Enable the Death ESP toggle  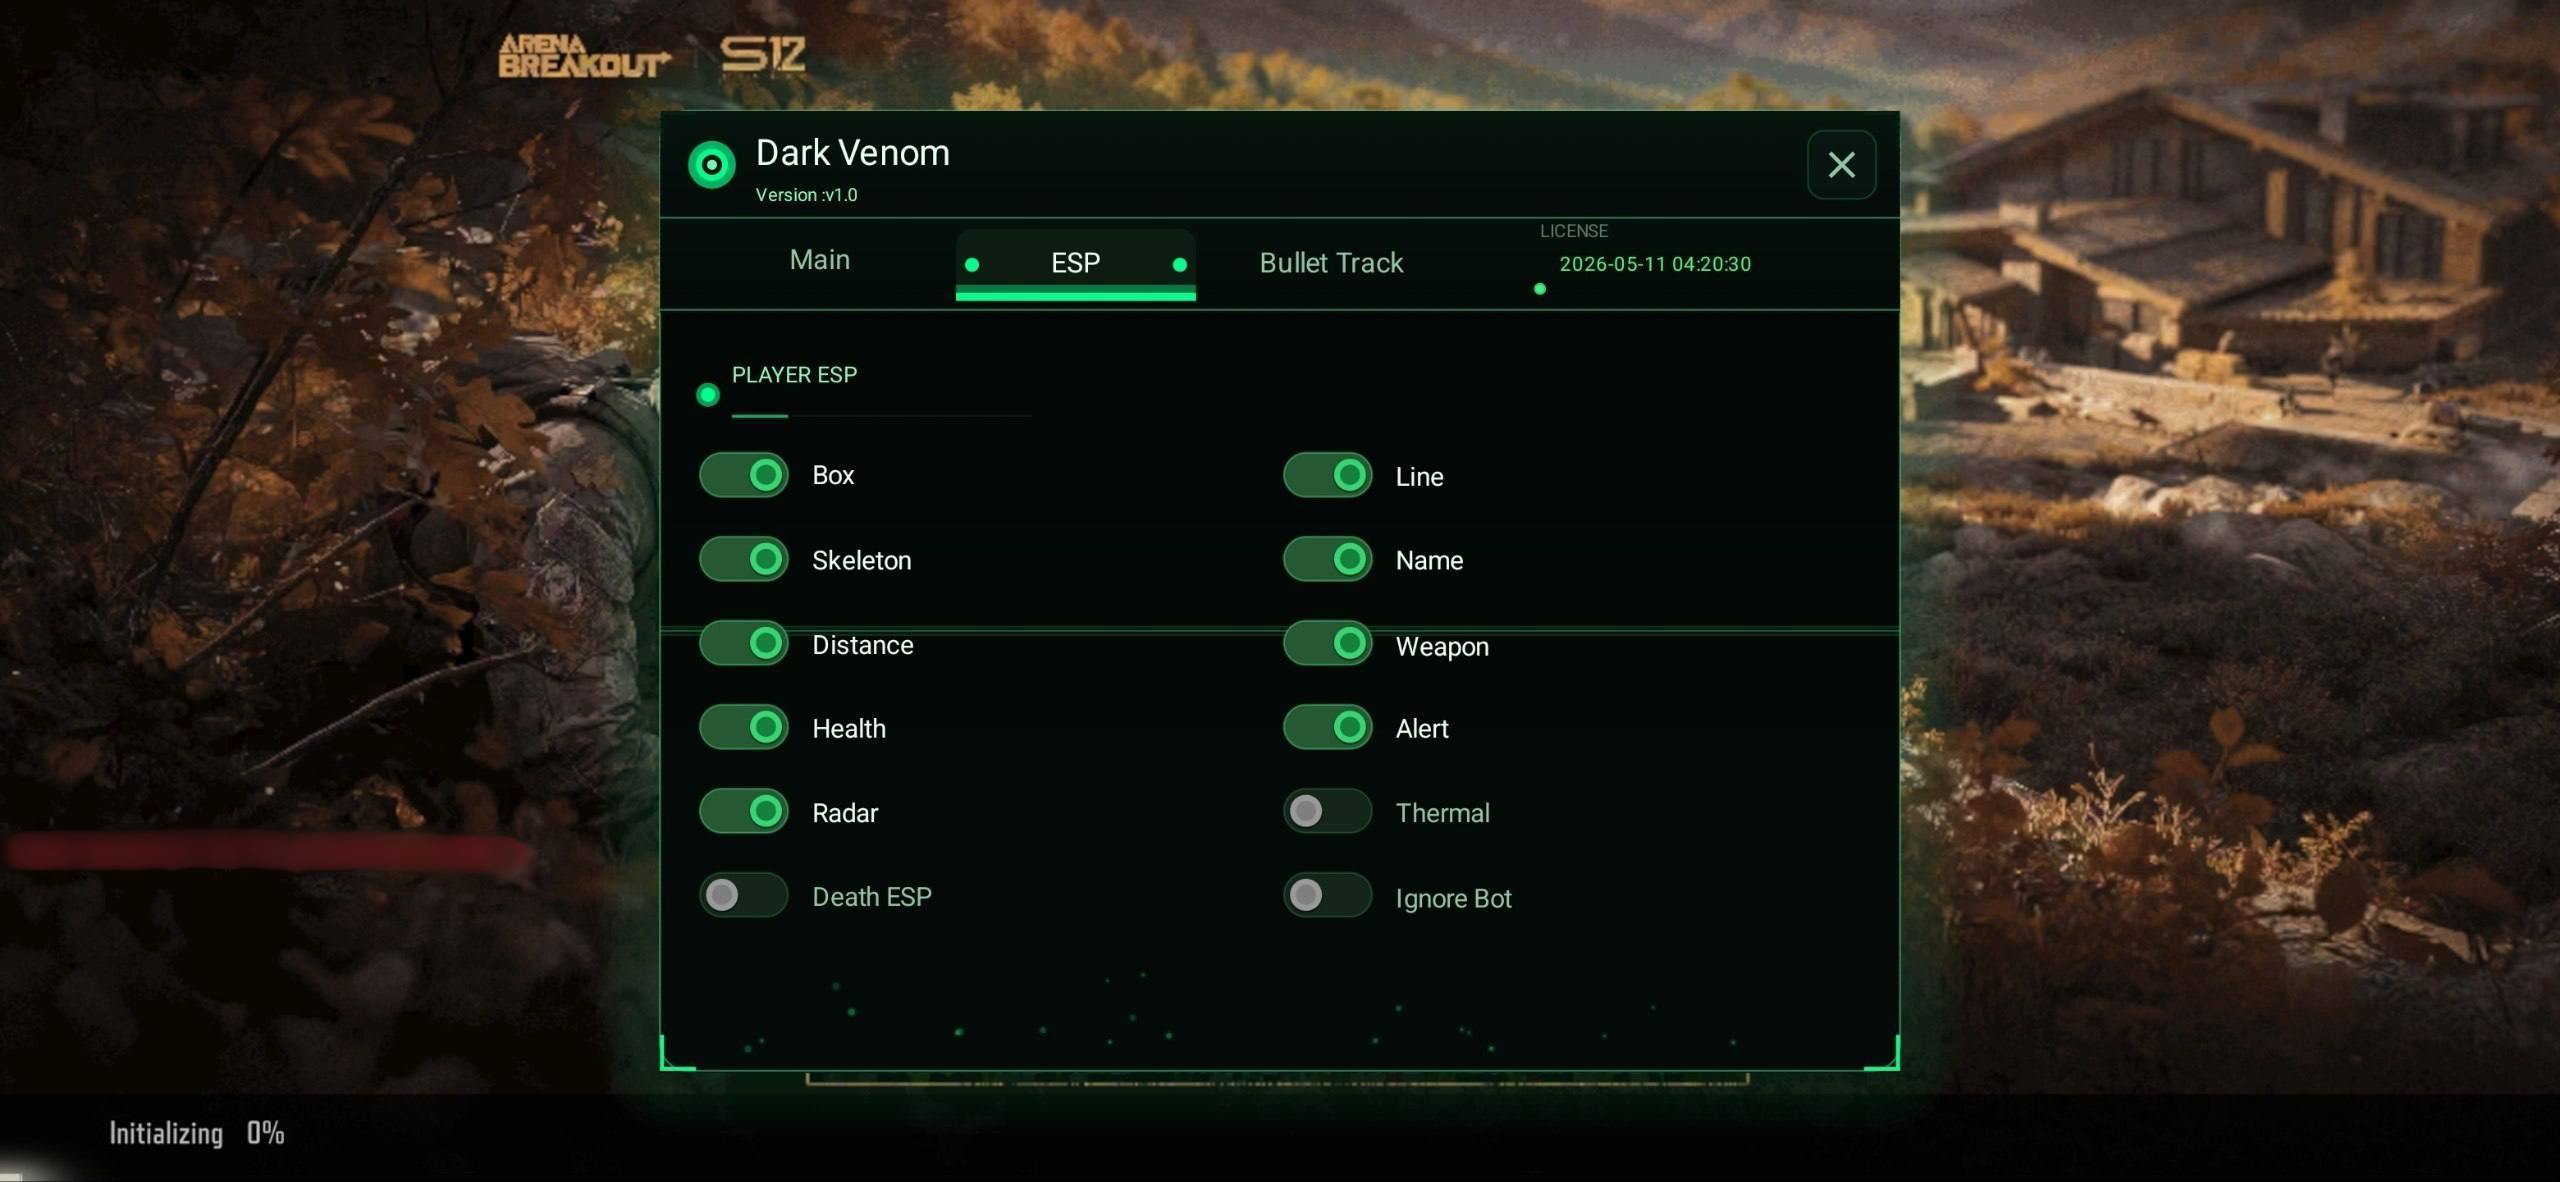[x=744, y=895]
